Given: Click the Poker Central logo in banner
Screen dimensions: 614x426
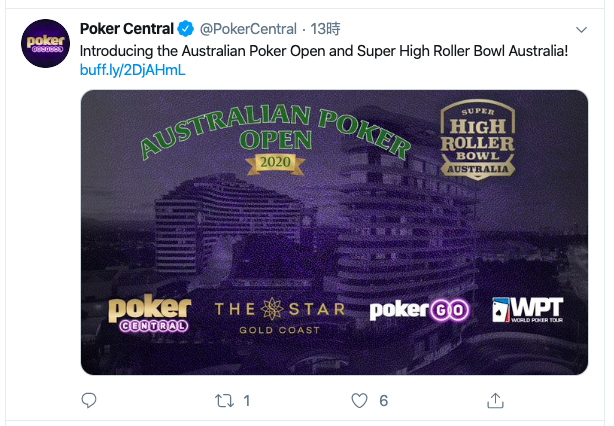Looking at the screenshot, I should pyautogui.click(x=149, y=315).
